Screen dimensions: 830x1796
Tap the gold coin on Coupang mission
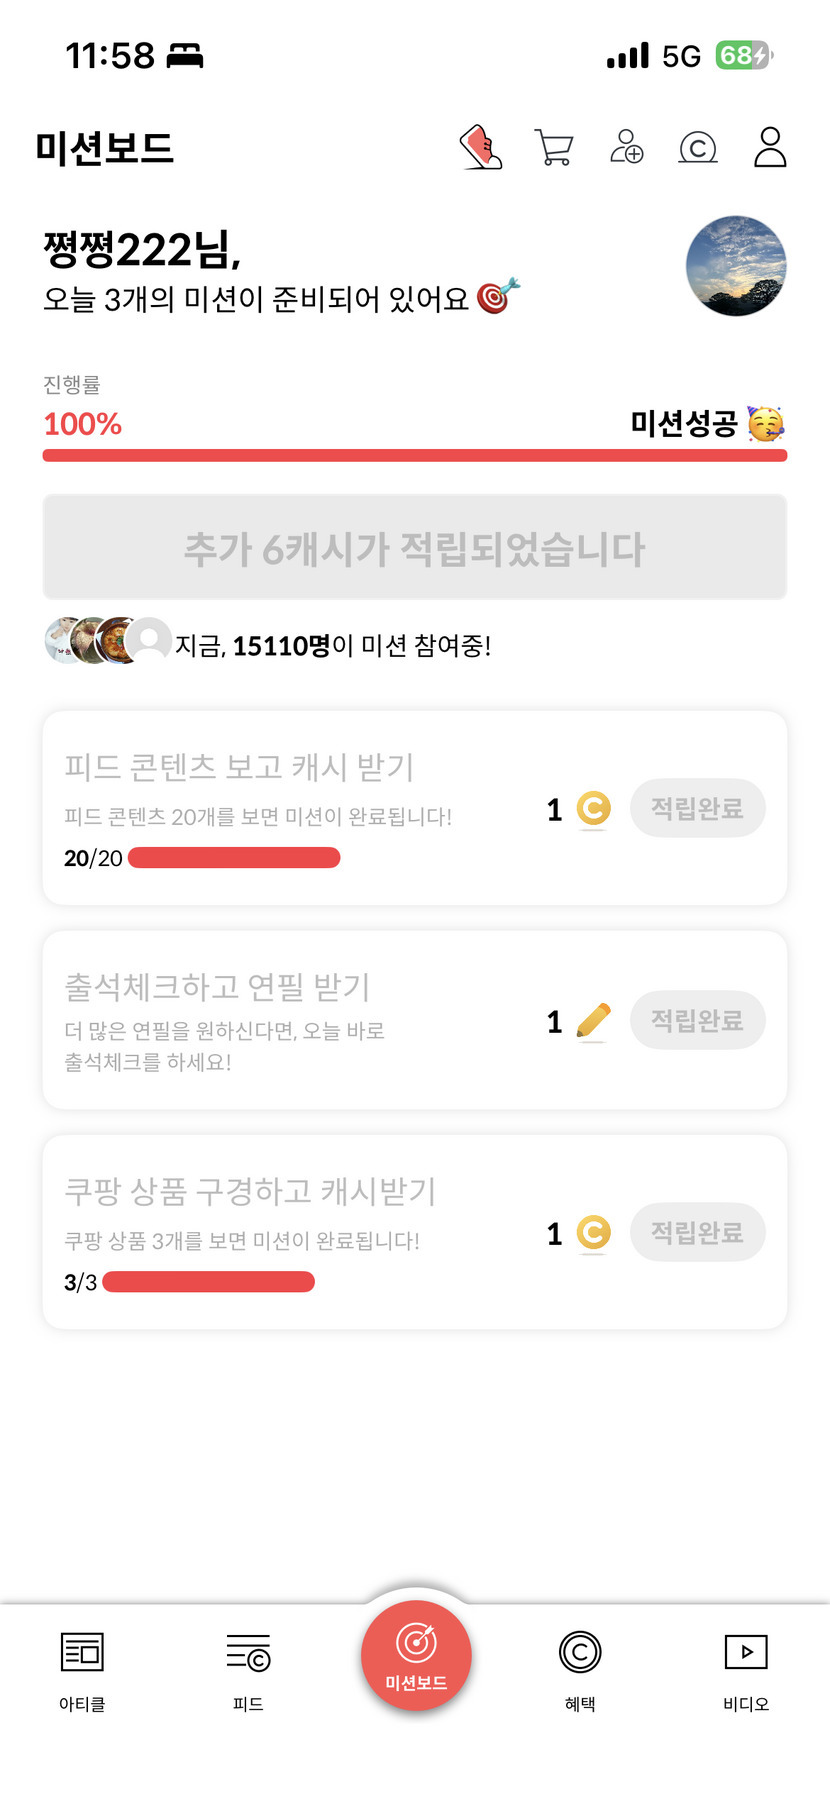593,1233
